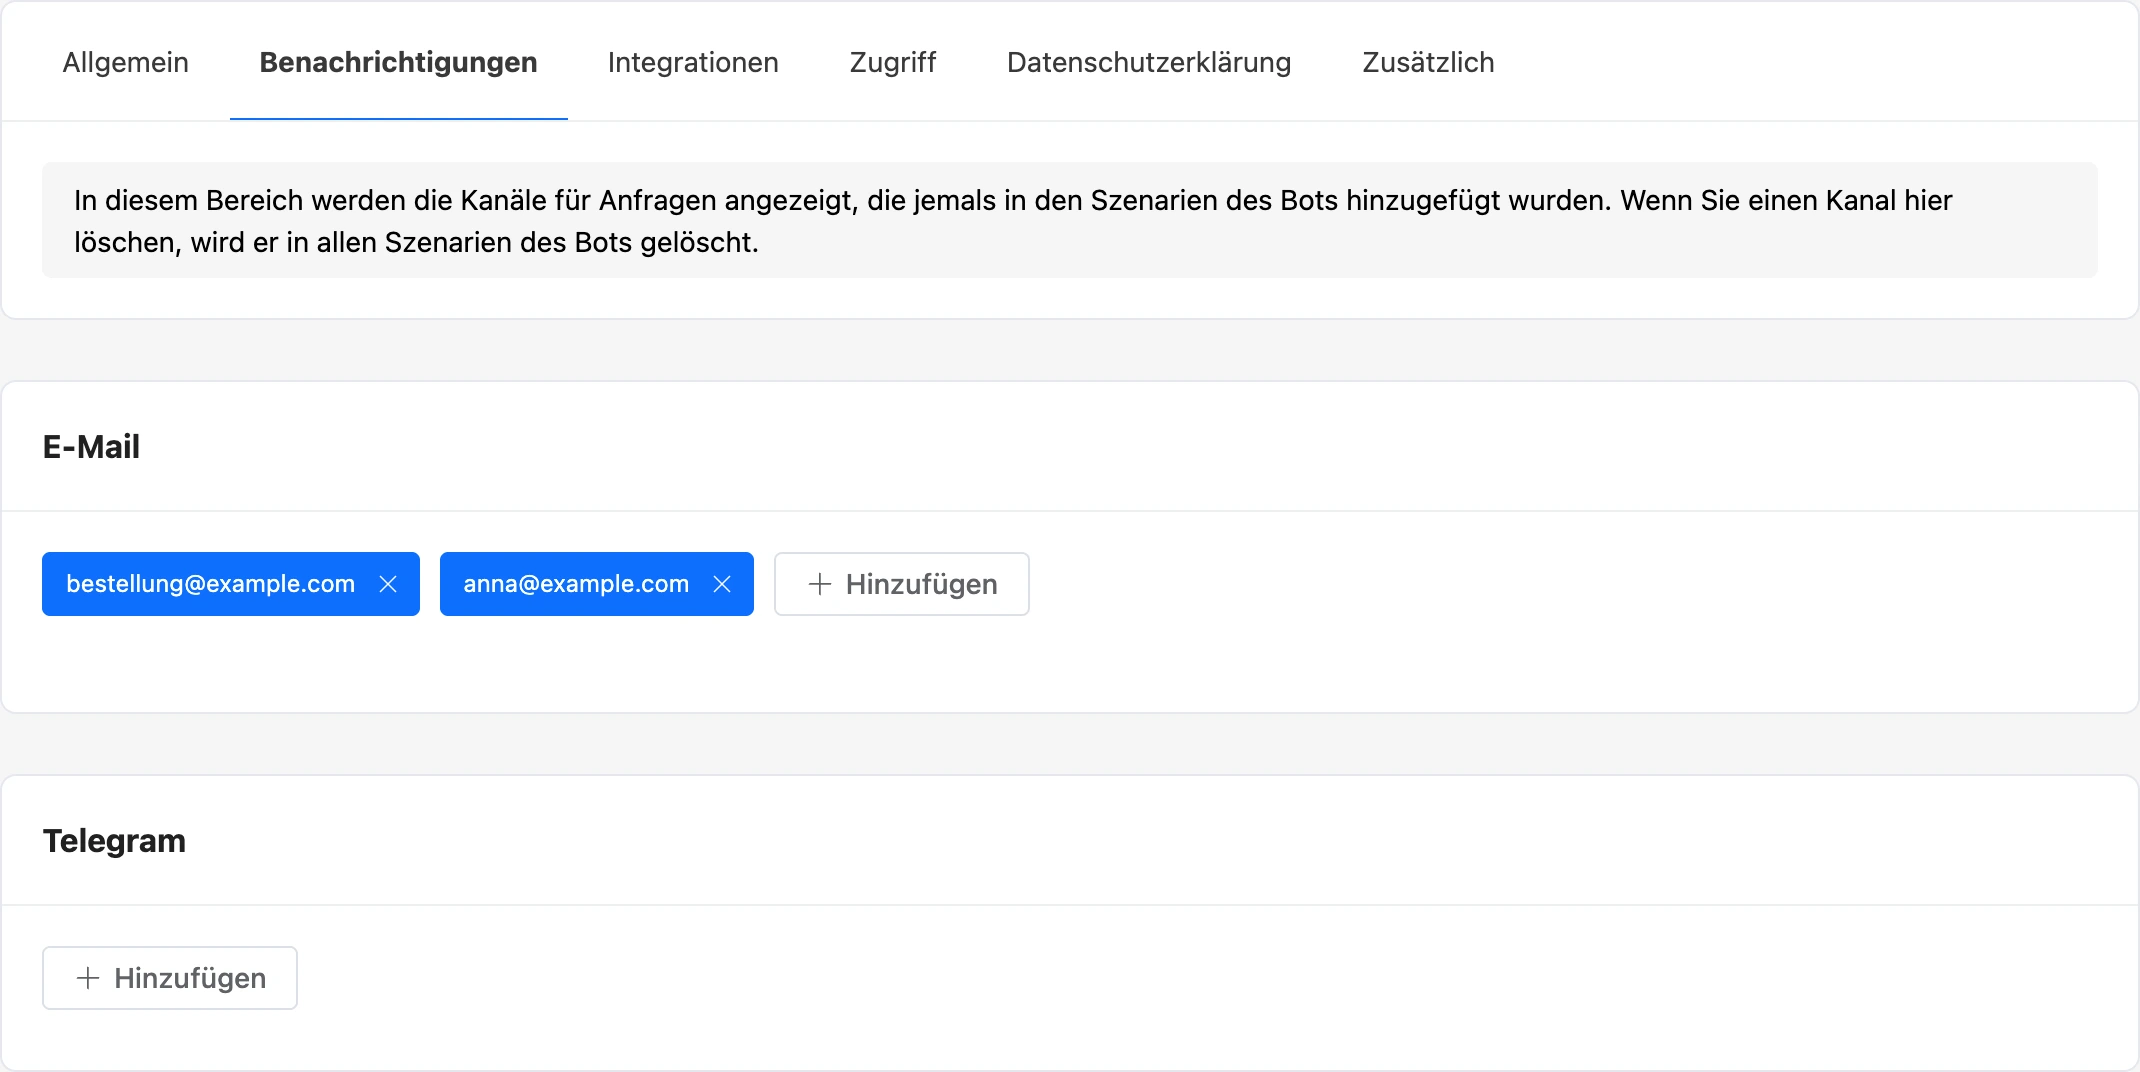
Task: Click the Telegram section heading
Action: [114, 840]
